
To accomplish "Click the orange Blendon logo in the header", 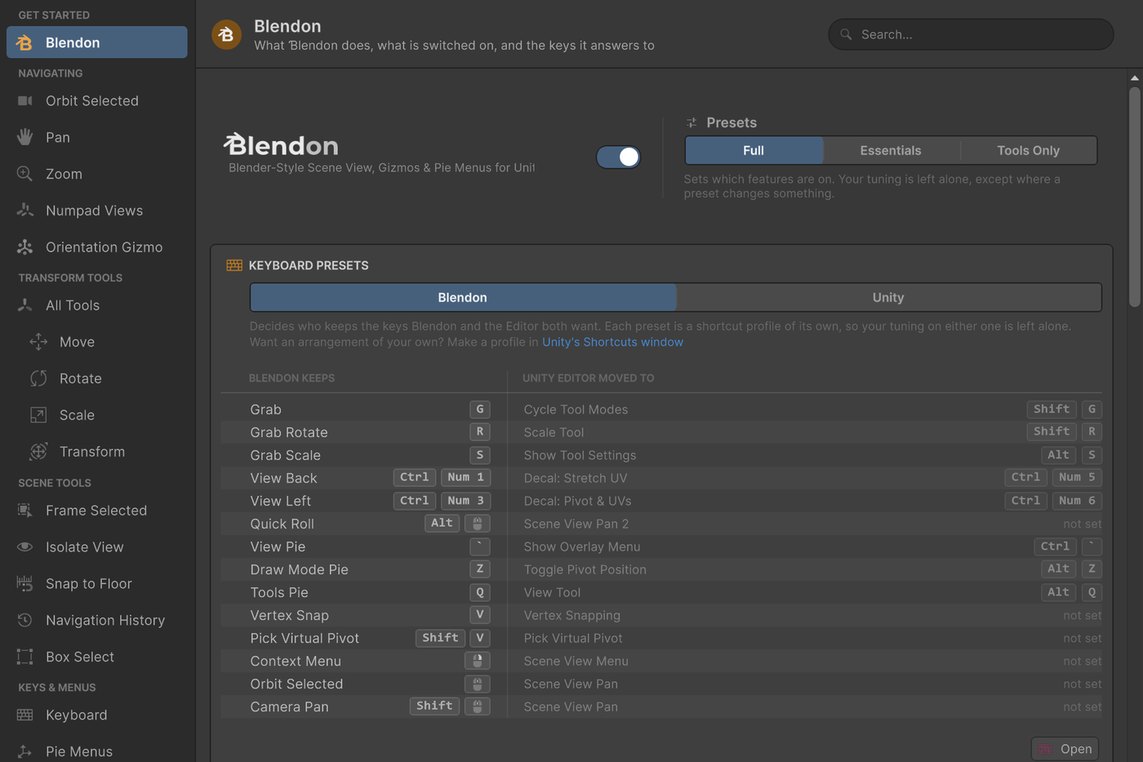I will click(x=227, y=34).
